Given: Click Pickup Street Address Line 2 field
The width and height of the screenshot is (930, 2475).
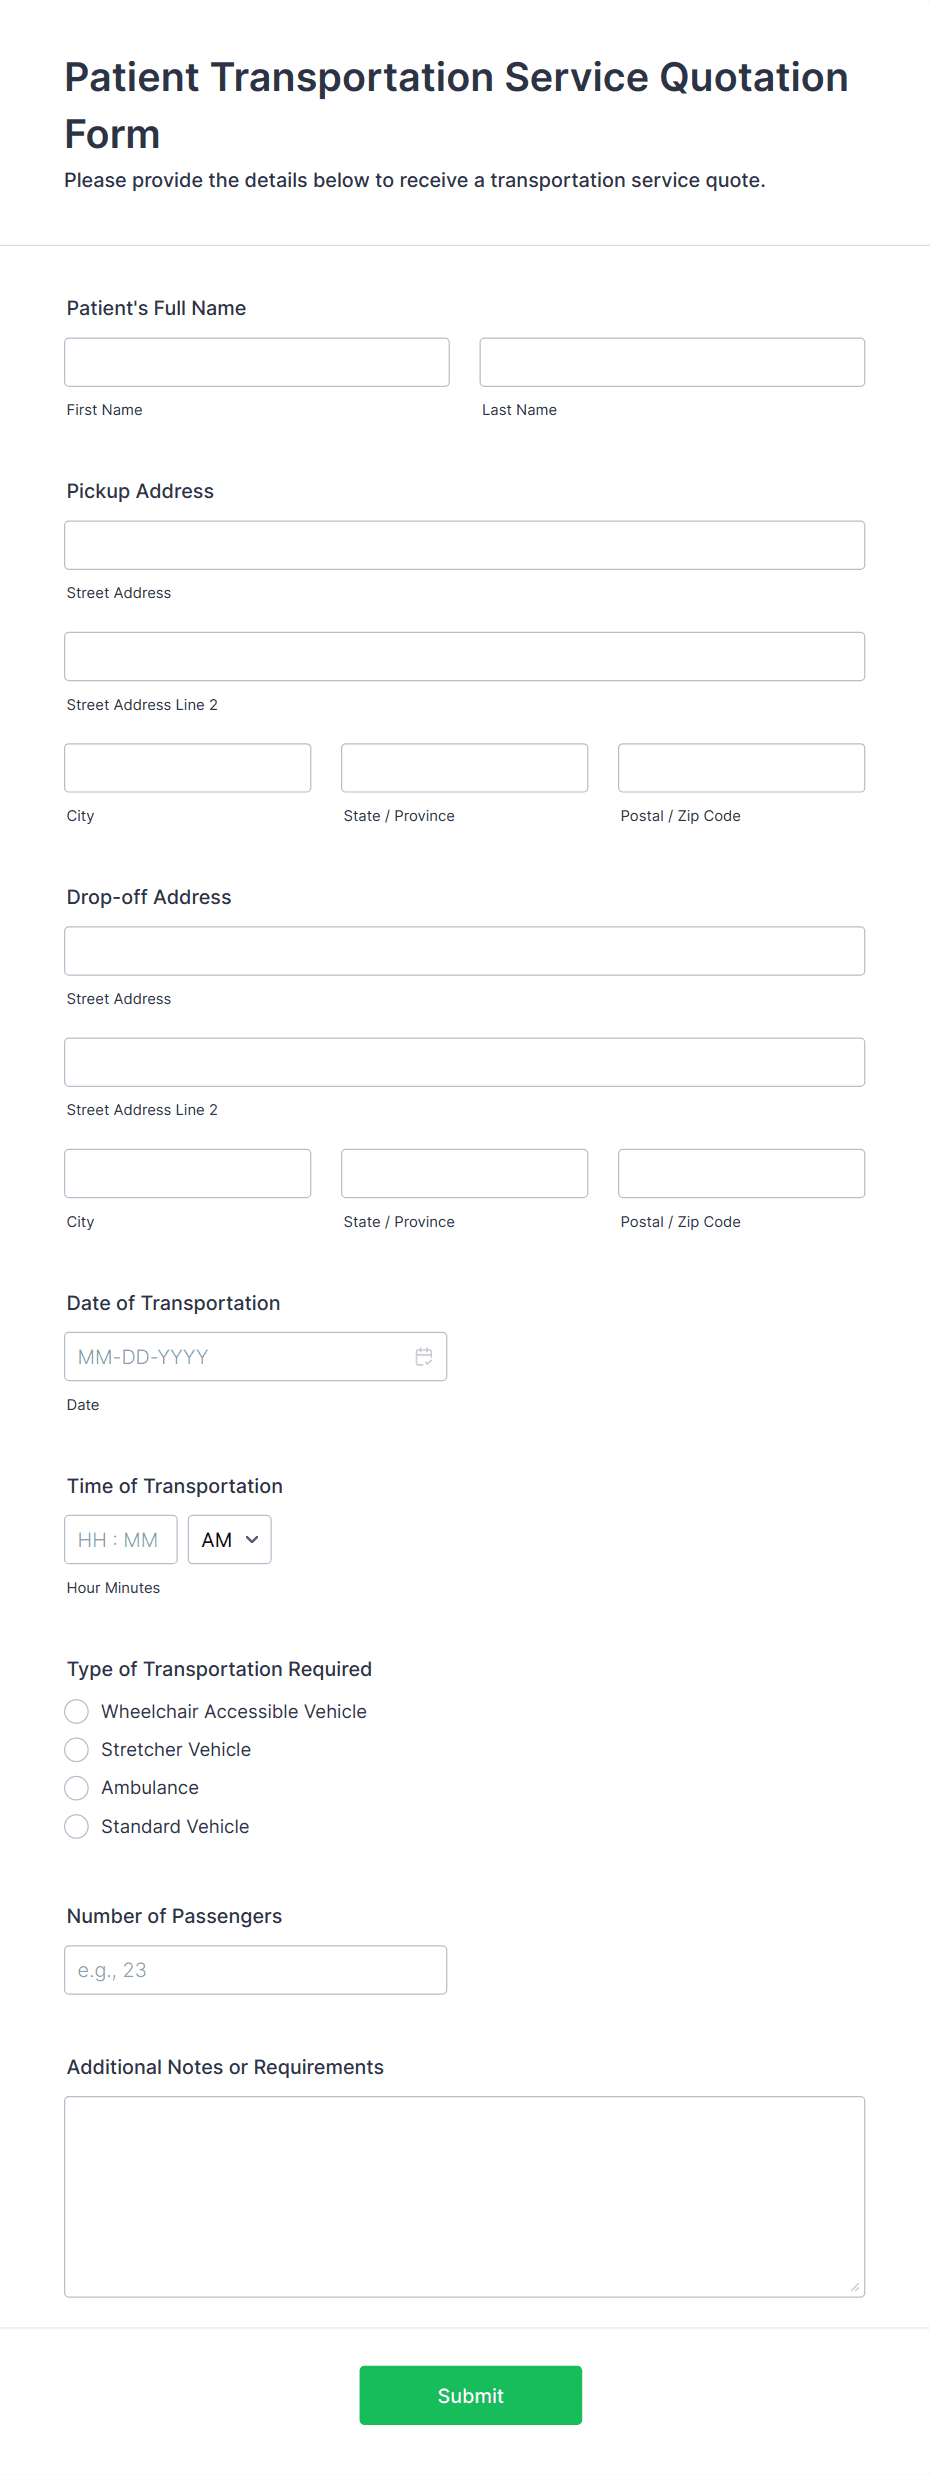Looking at the screenshot, I should point(465,656).
